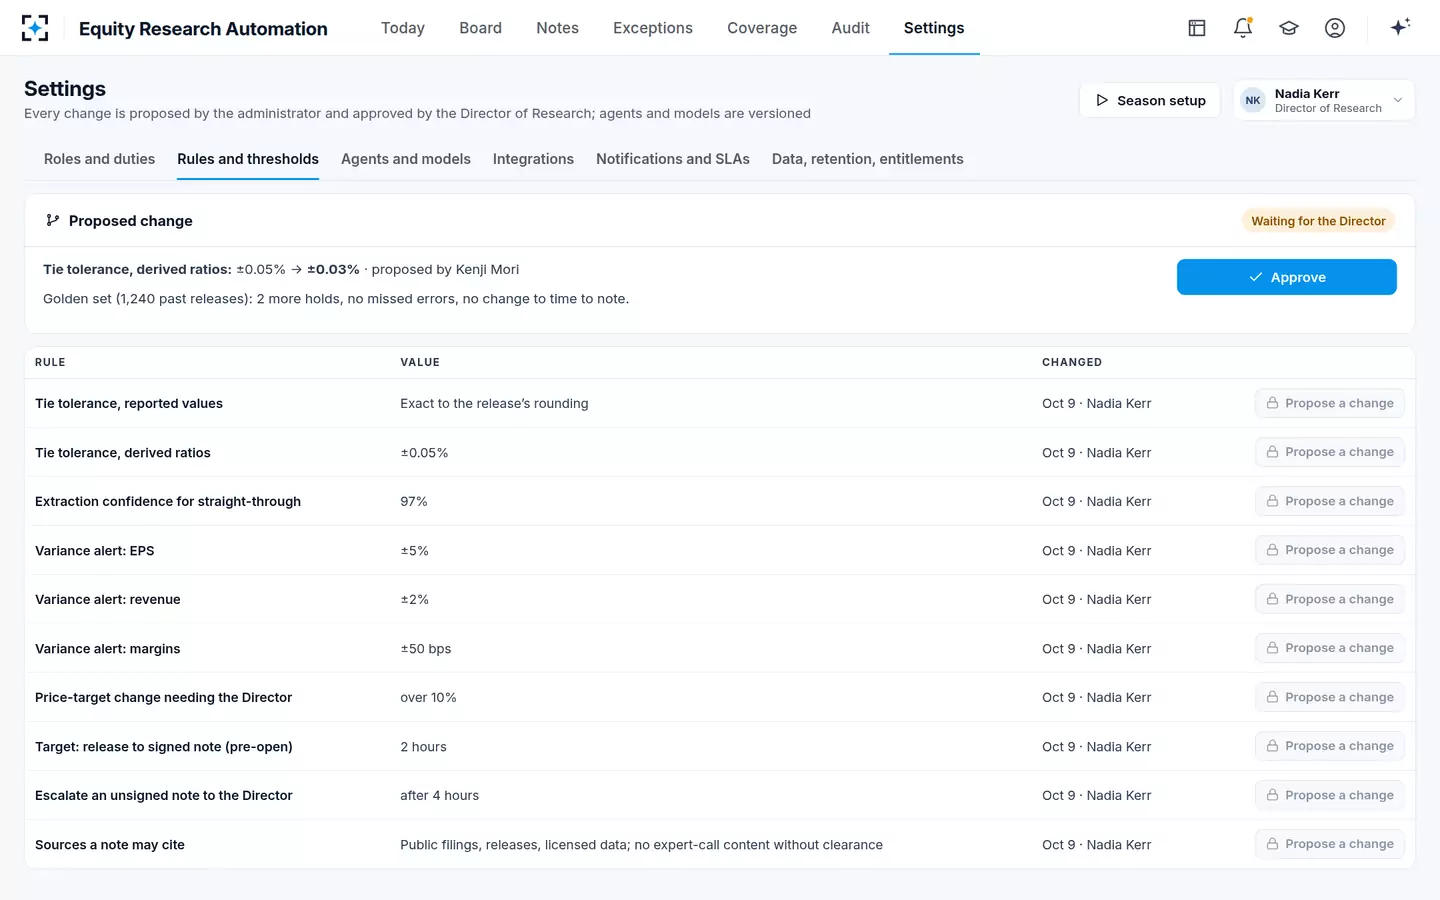
Task: Click the graduation cap learning icon
Action: (x=1289, y=28)
